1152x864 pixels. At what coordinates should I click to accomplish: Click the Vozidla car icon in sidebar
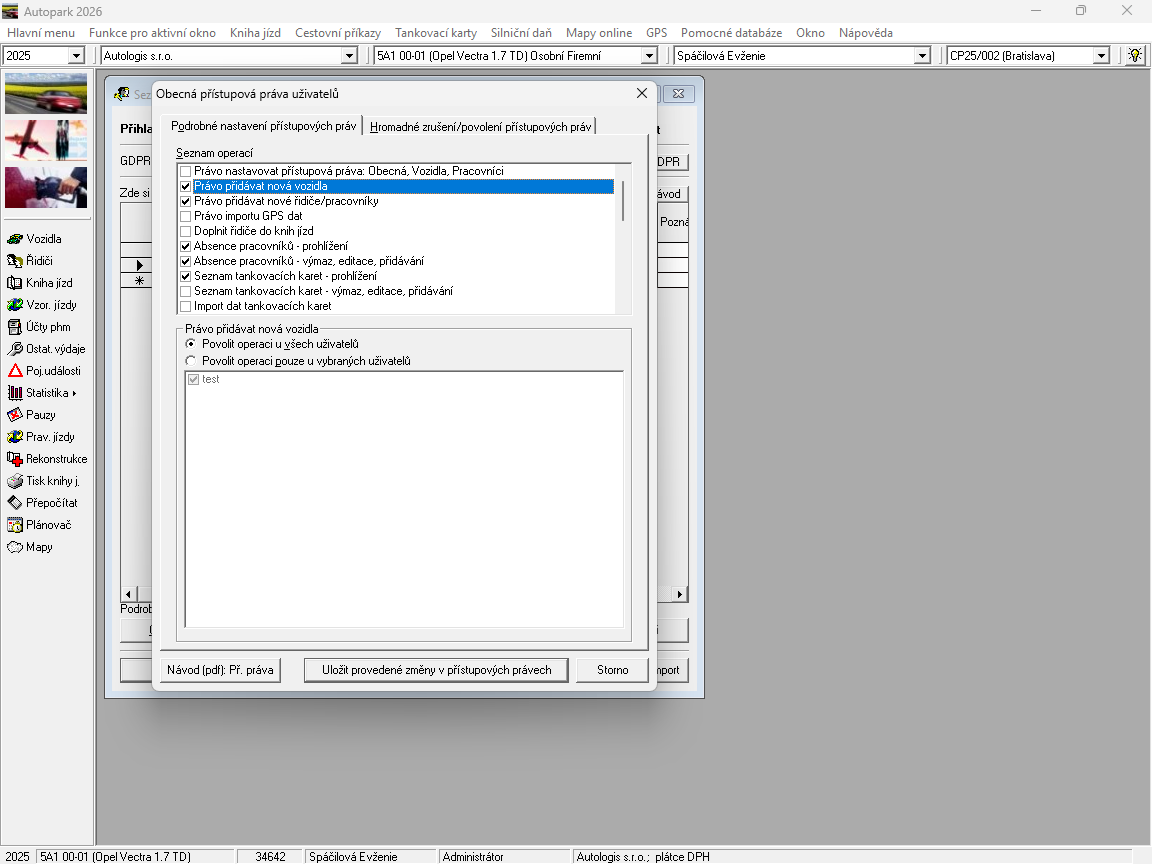click(15, 239)
